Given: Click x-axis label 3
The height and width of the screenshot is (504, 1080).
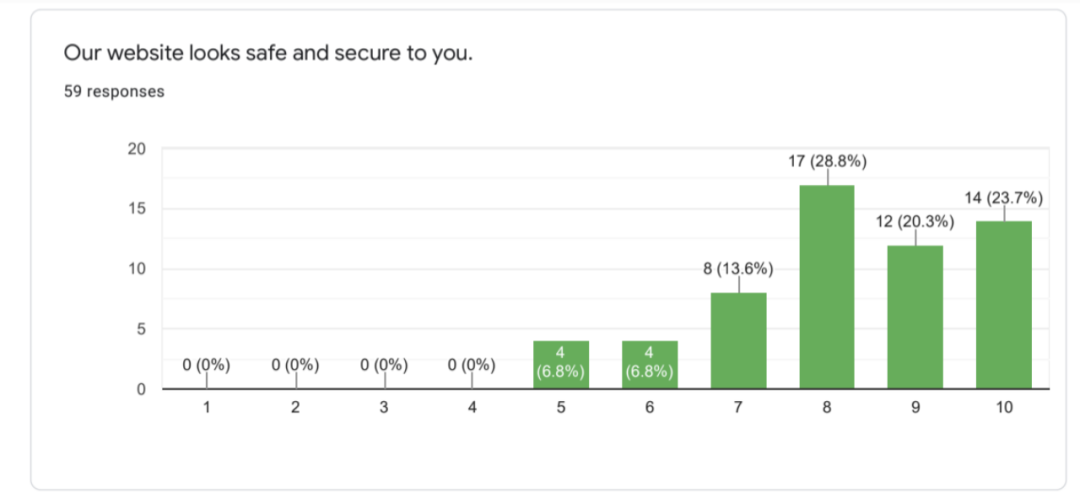Looking at the screenshot, I should click(384, 408).
